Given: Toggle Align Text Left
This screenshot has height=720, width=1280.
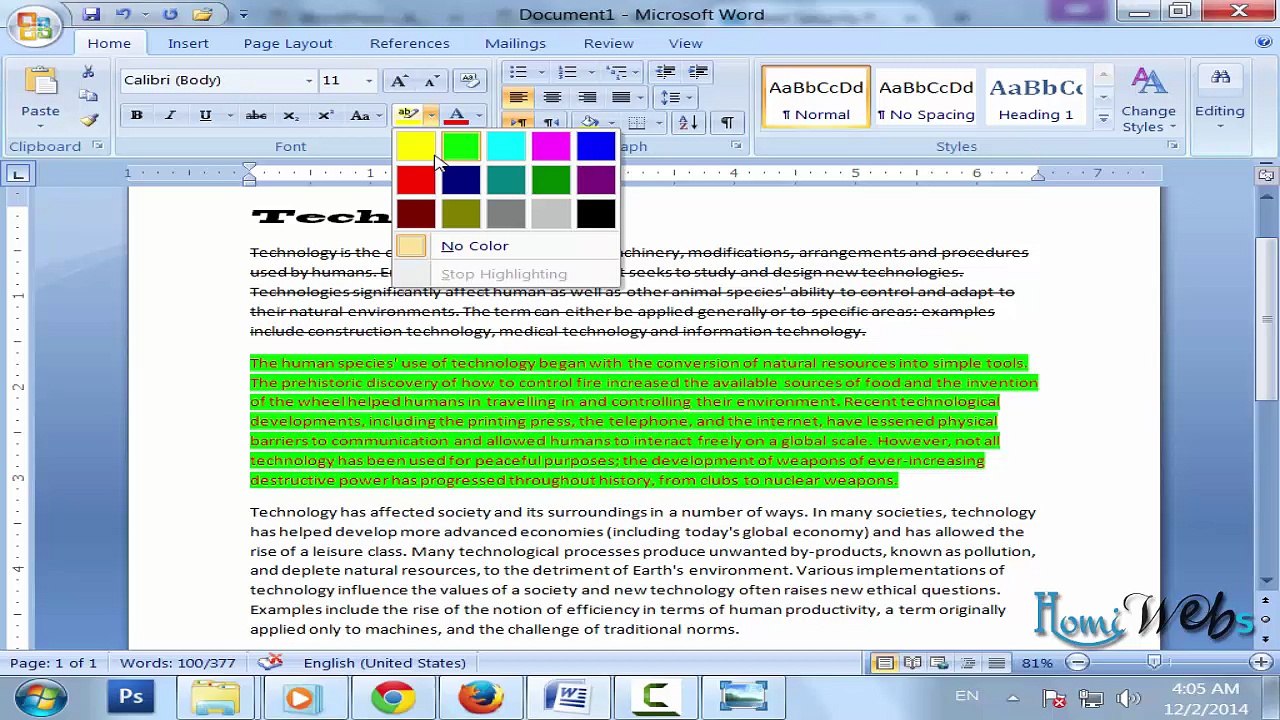Looking at the screenshot, I should 518,97.
